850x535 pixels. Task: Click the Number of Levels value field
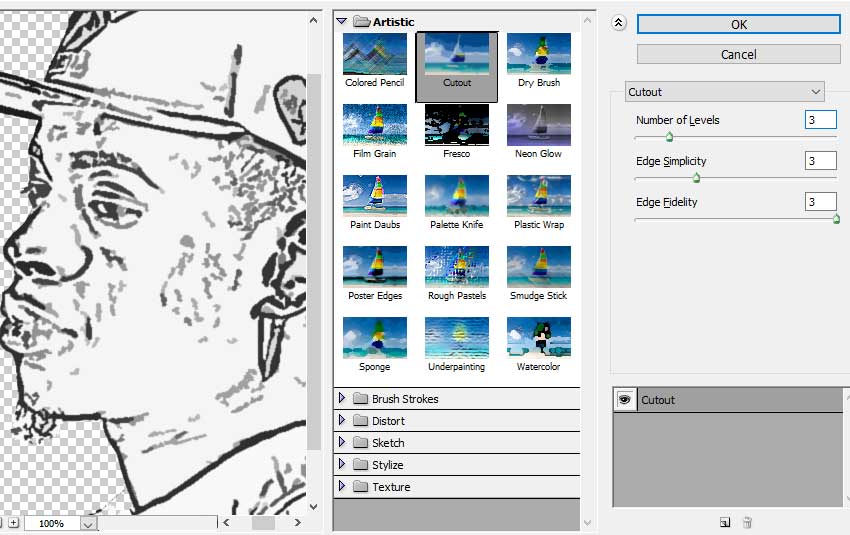(820, 120)
